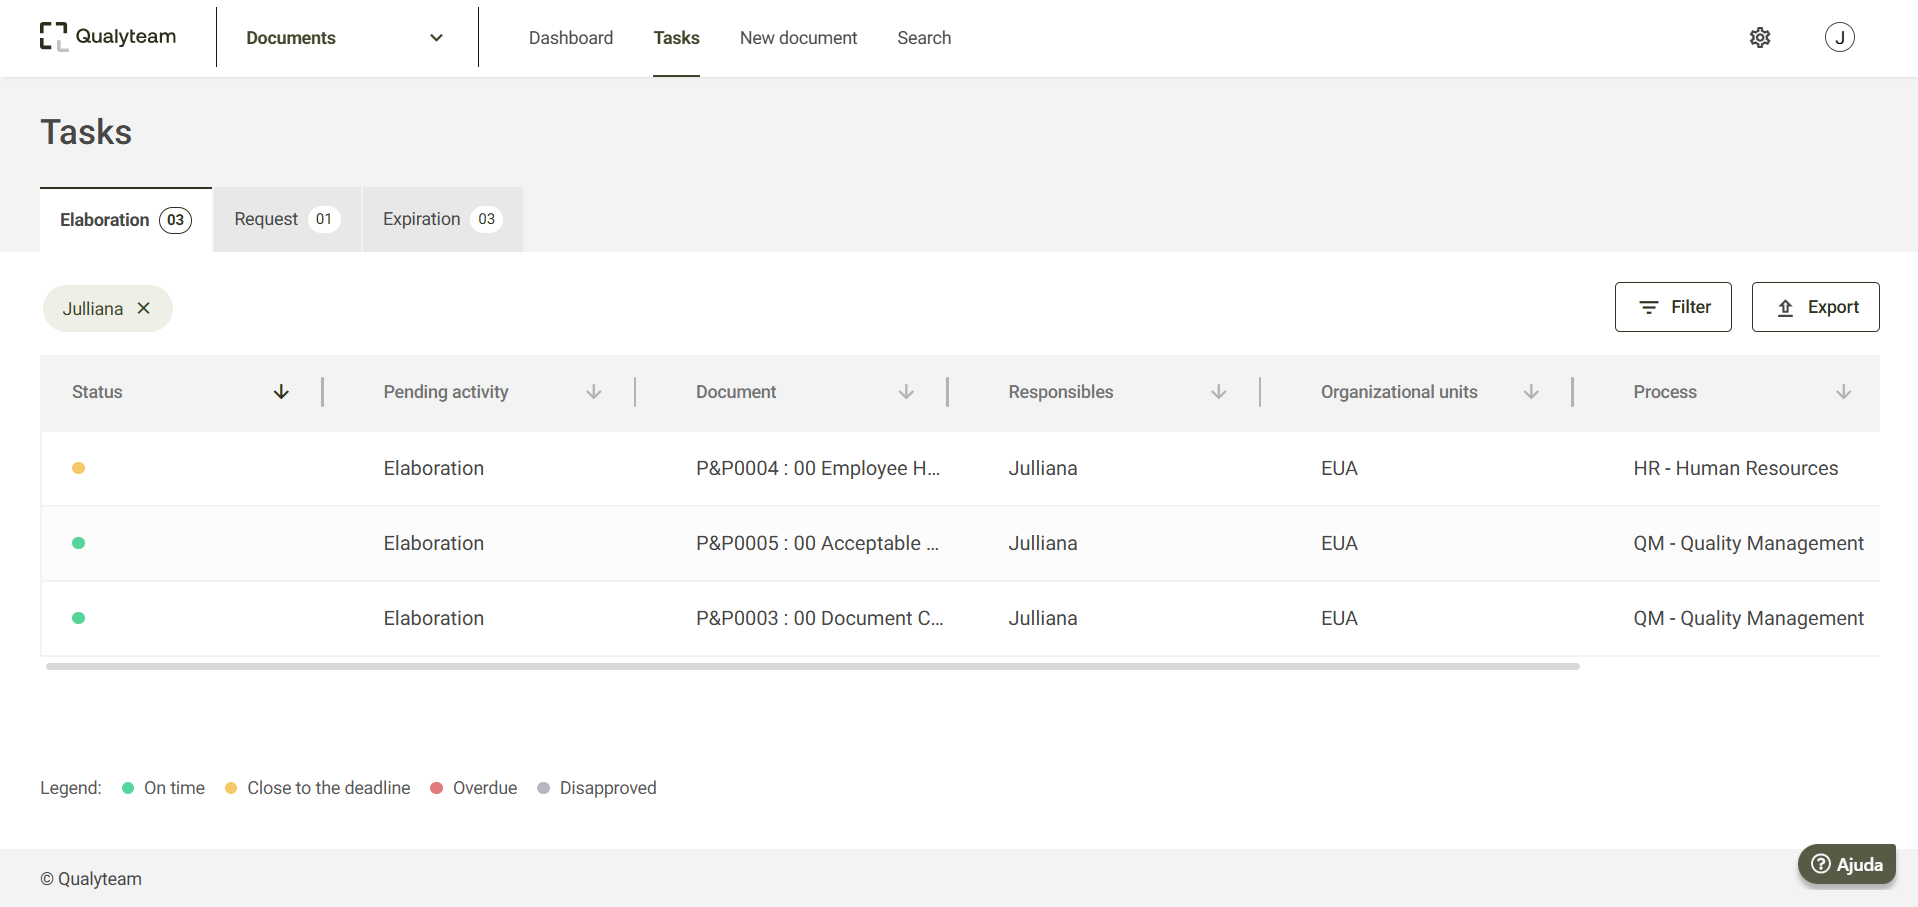Click EUA unit in the P&P0005 row

pos(1339,543)
